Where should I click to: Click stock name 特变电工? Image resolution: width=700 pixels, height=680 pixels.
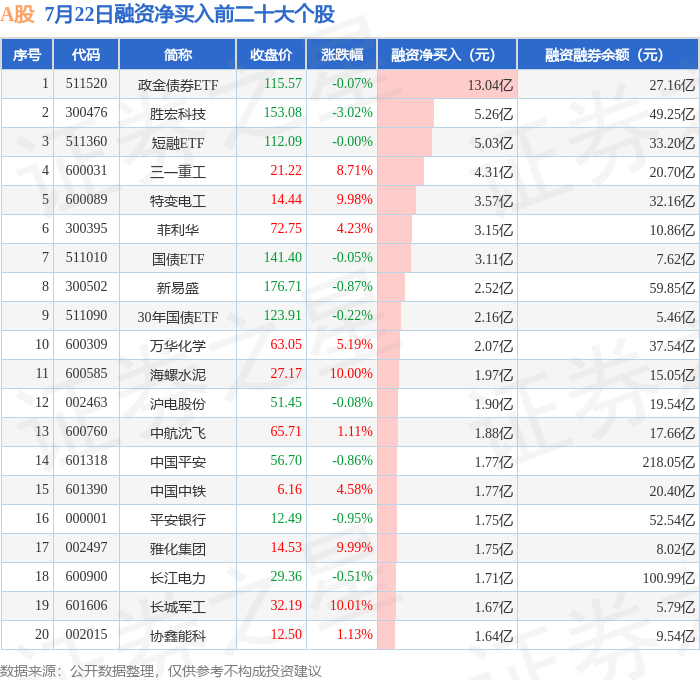pos(178,200)
